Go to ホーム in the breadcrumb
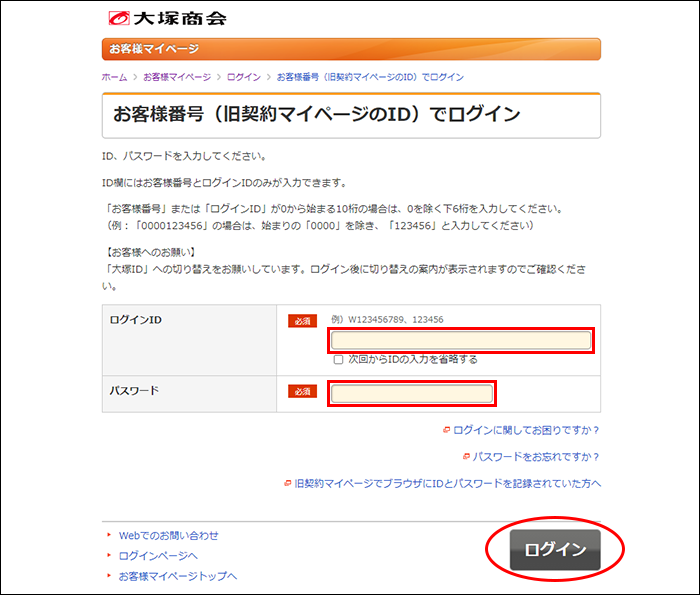This screenshot has height=595, width=700. click(x=114, y=77)
